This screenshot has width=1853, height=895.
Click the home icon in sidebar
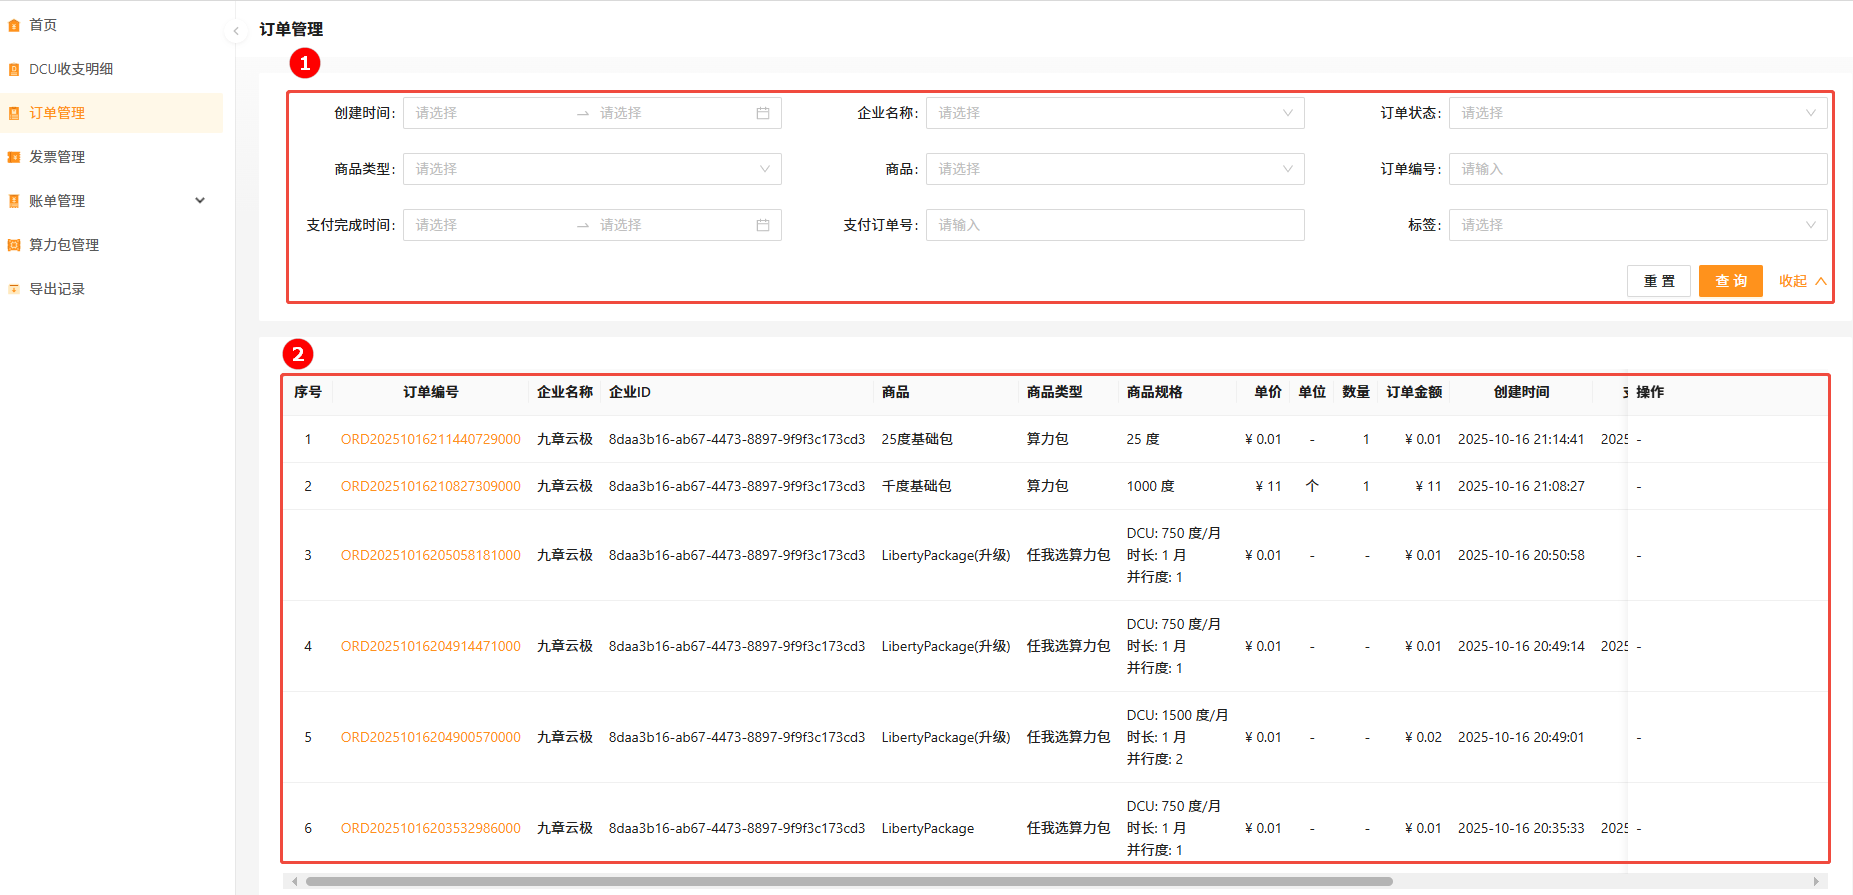pyautogui.click(x=14, y=25)
